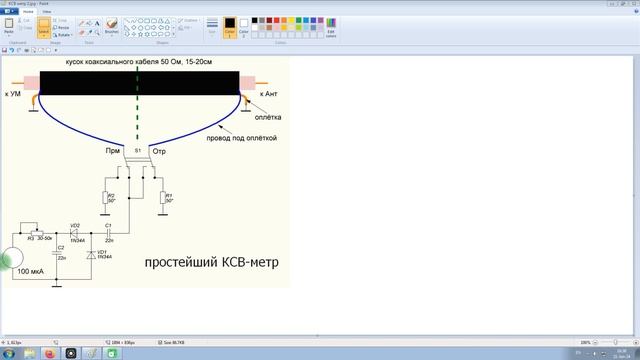Undo the last action
The height and width of the screenshot is (360, 640).
point(12,50)
